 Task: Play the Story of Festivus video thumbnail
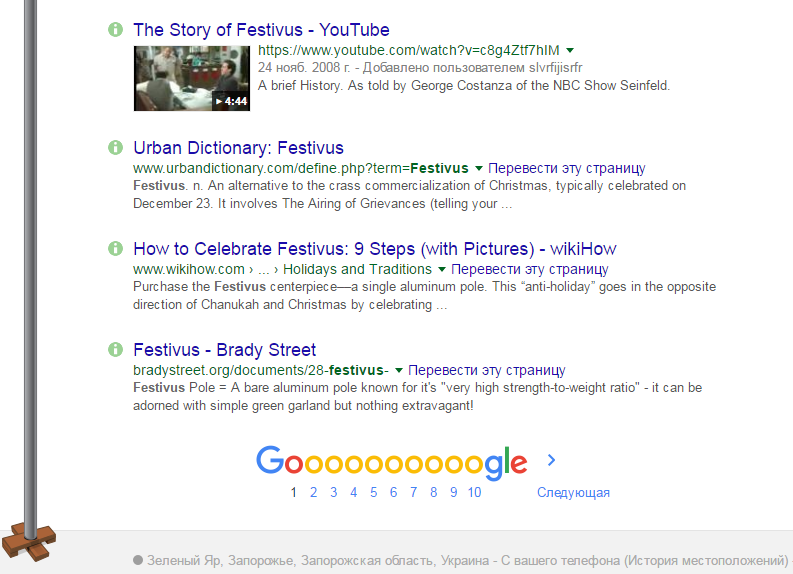[192, 78]
